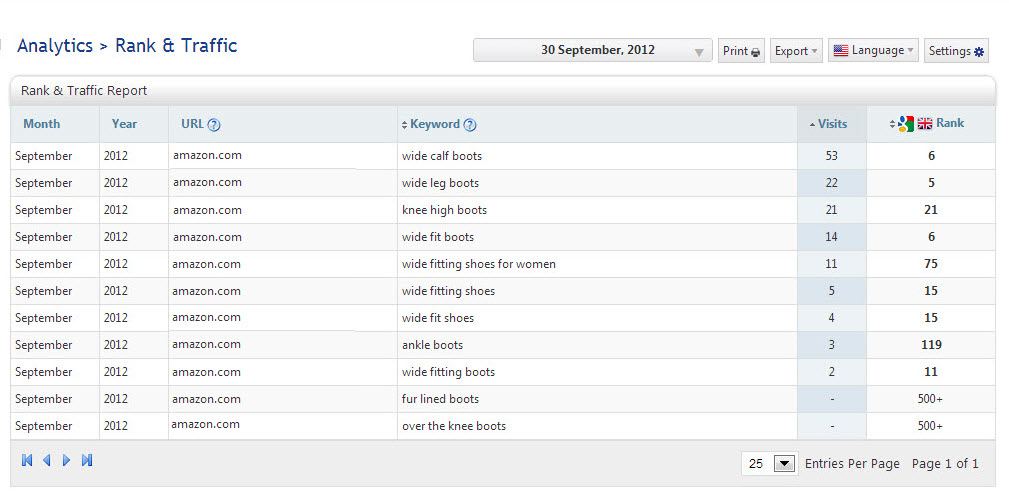Open the entries per page dropdown
Image resolution: width=1009 pixels, height=491 pixels.
784,464
